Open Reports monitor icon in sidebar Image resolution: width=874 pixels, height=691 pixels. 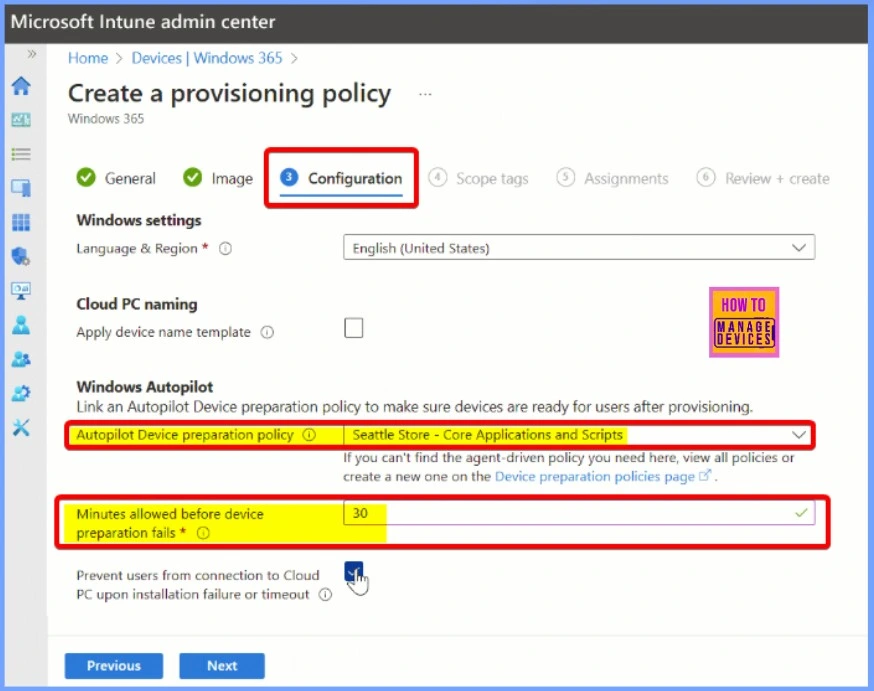tap(21, 291)
